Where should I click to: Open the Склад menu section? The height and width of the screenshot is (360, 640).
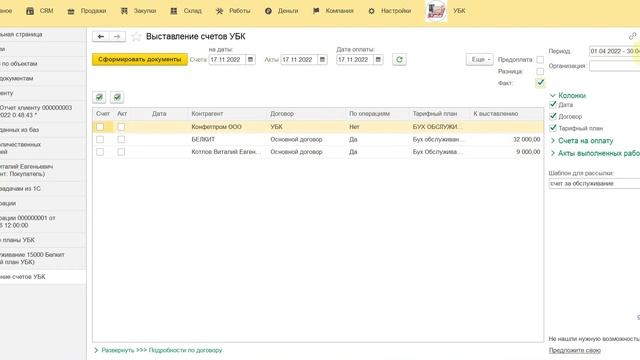point(186,11)
